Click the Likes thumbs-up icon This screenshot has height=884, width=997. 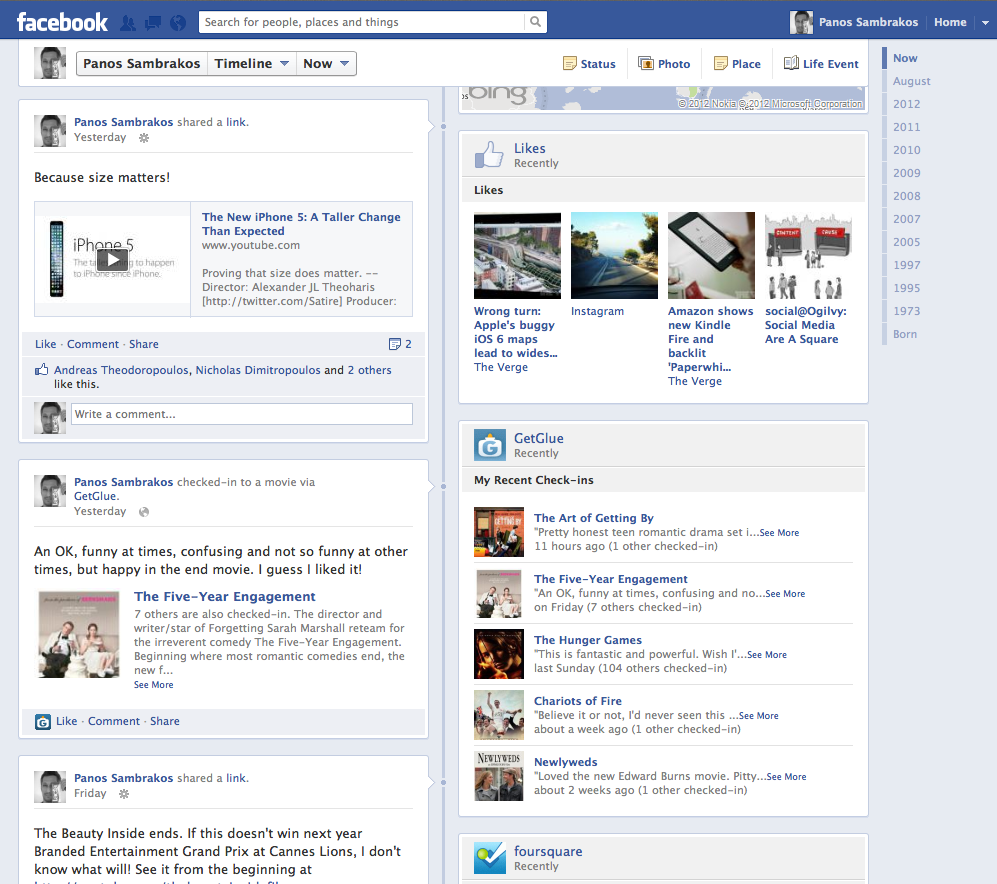pos(489,155)
